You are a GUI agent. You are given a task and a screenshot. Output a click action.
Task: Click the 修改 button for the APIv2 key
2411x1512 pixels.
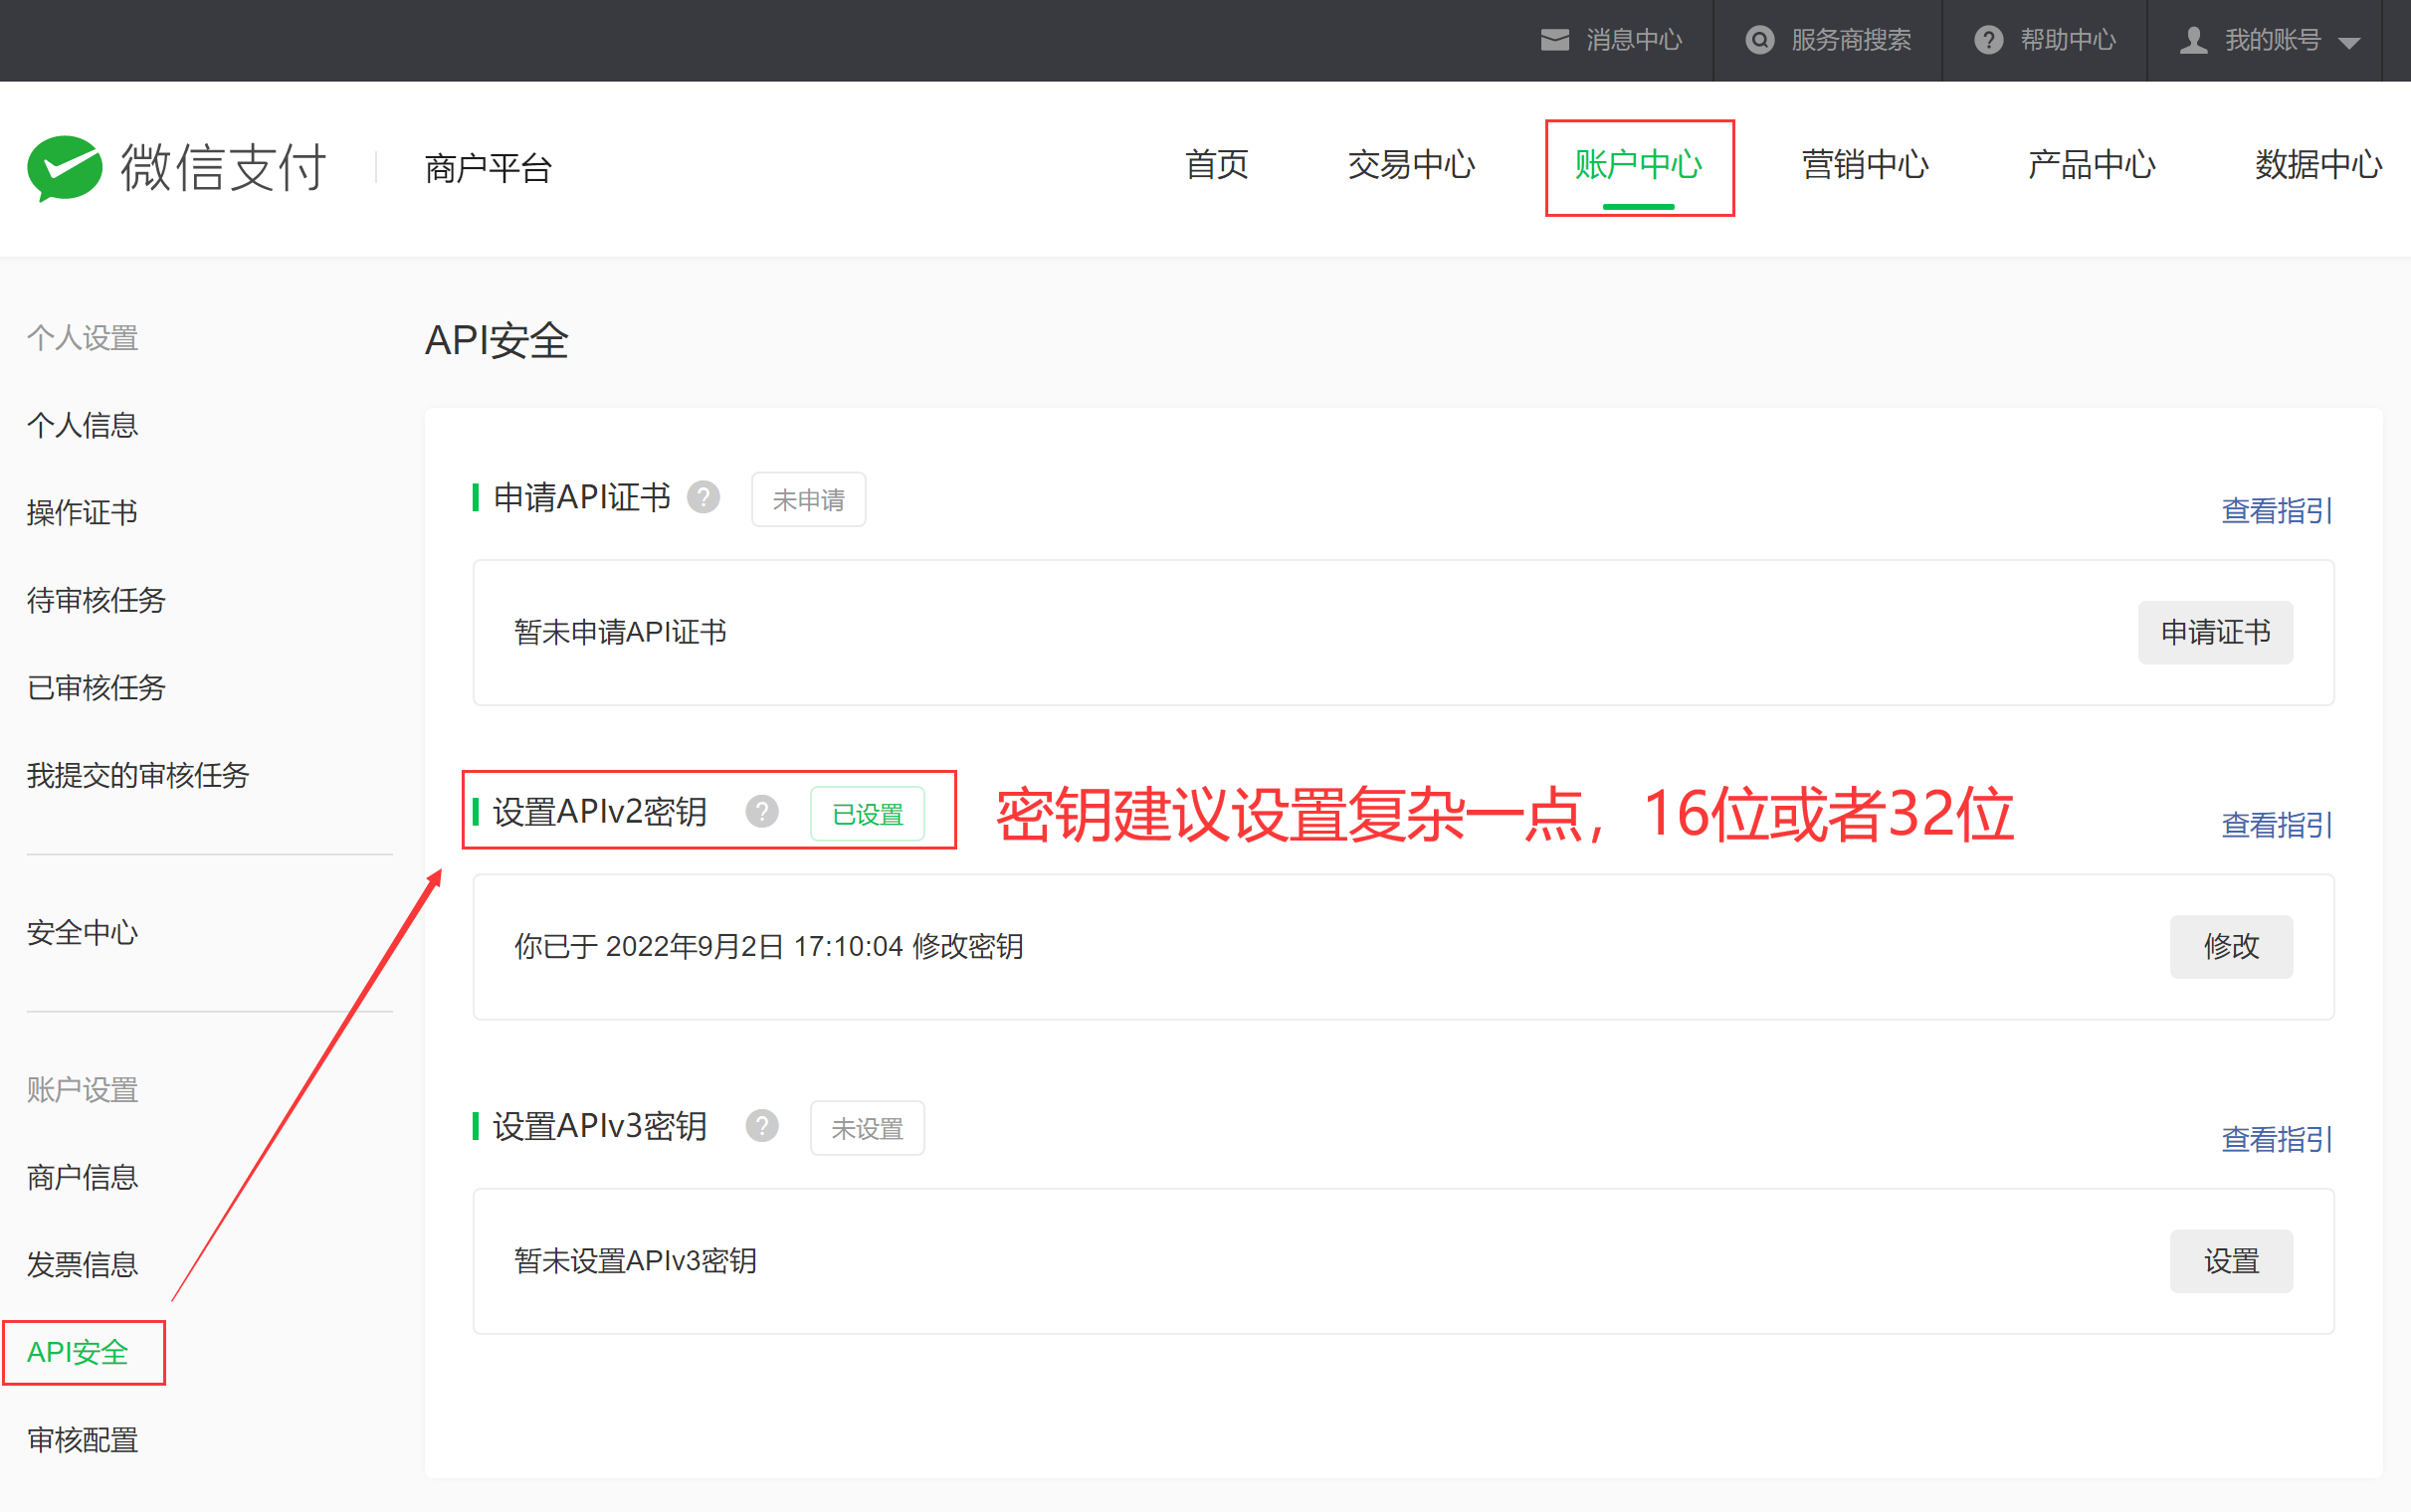point(2230,946)
